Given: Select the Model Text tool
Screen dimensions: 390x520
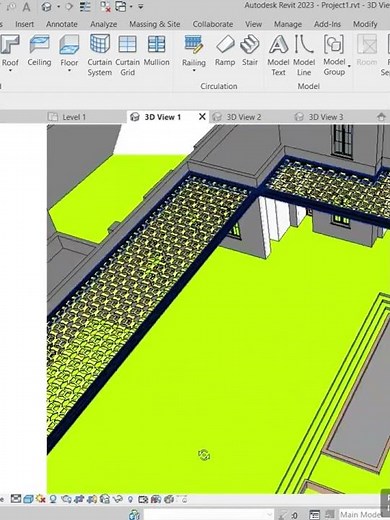Looking at the screenshot, I should coord(278,55).
